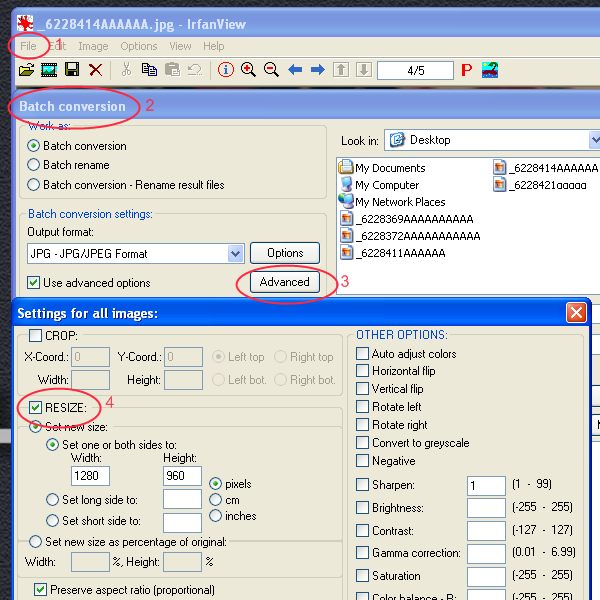Select Set short side to option
600x600 pixels.
point(52,520)
